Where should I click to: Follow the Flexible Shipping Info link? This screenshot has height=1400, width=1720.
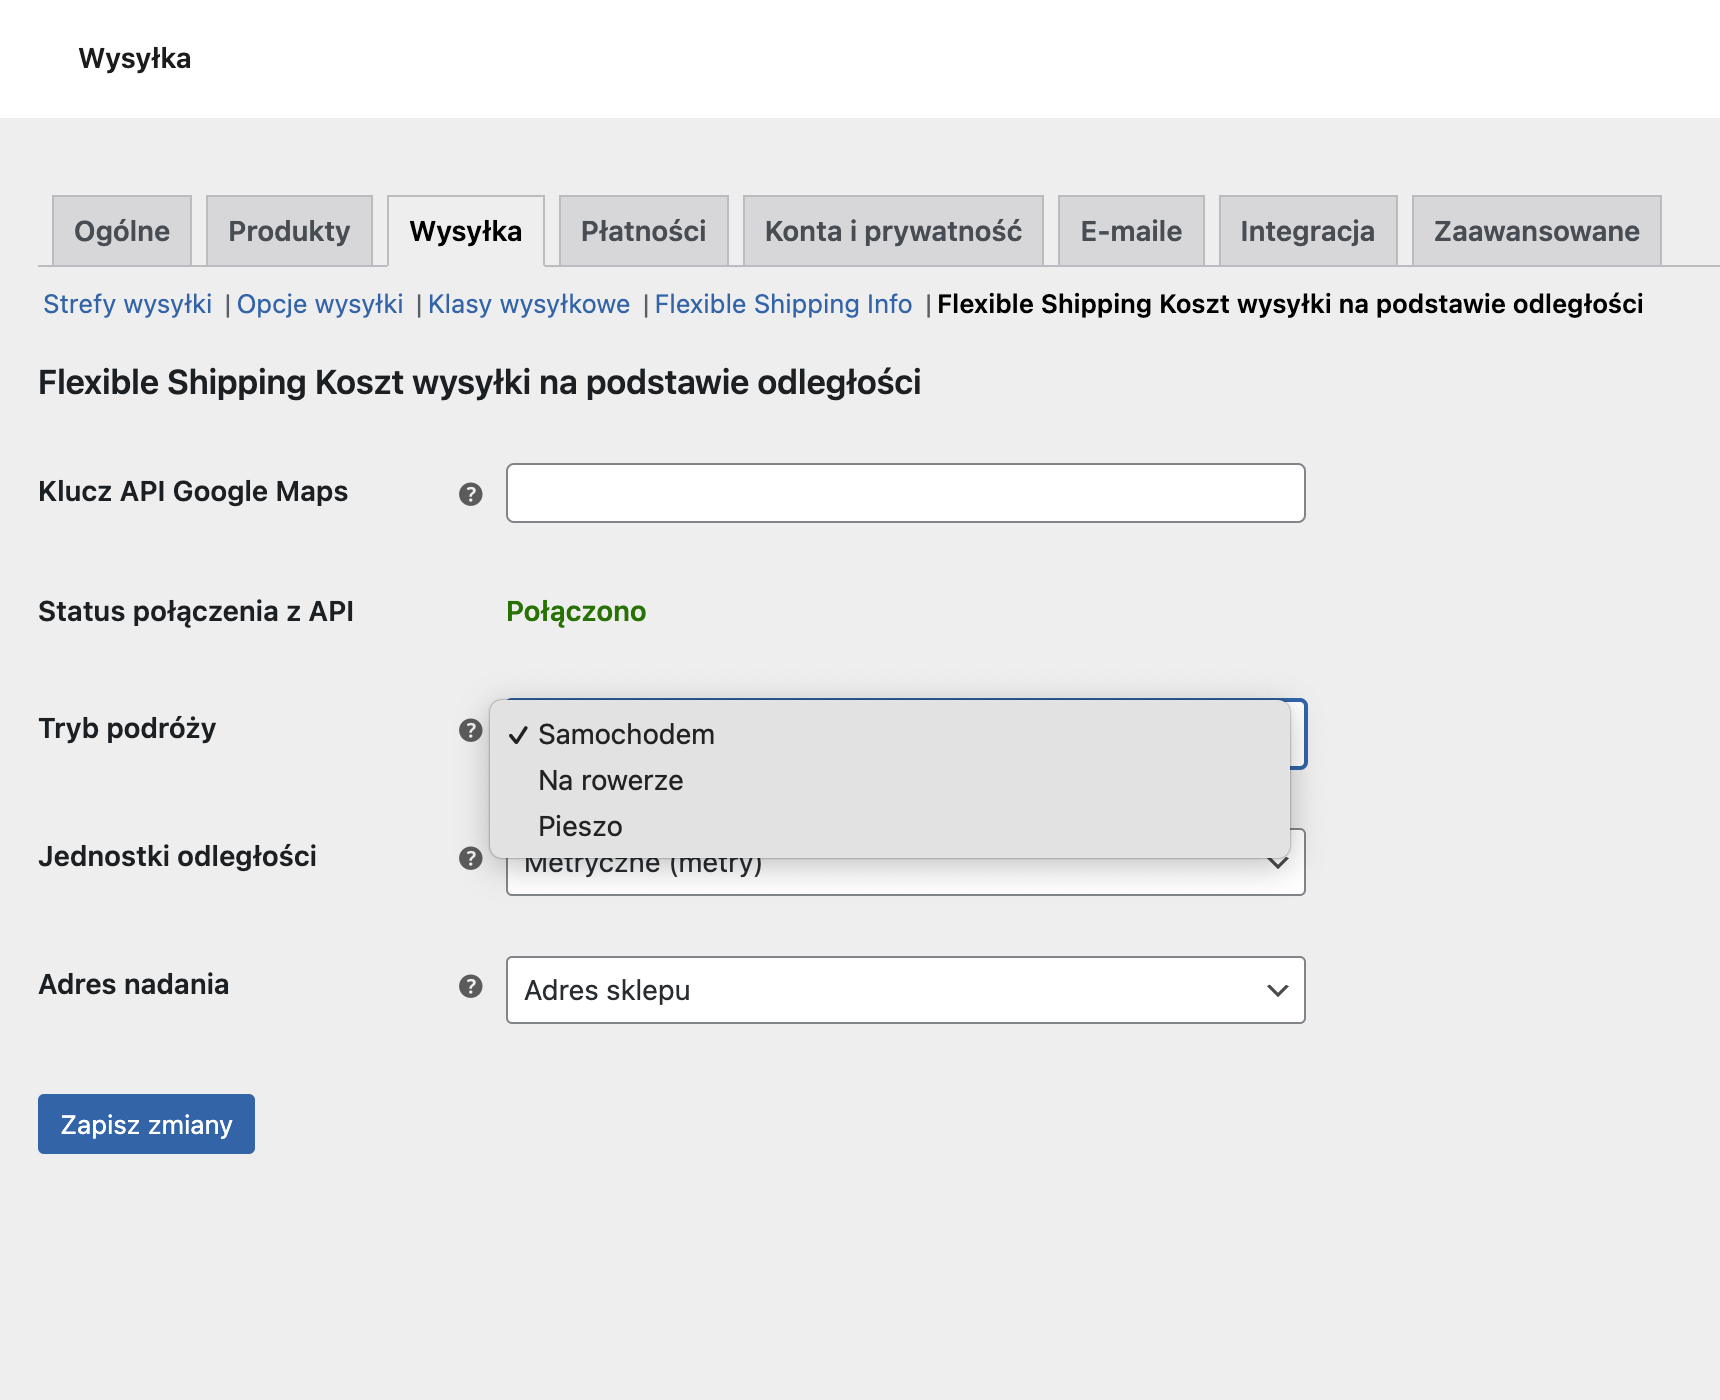(x=783, y=304)
